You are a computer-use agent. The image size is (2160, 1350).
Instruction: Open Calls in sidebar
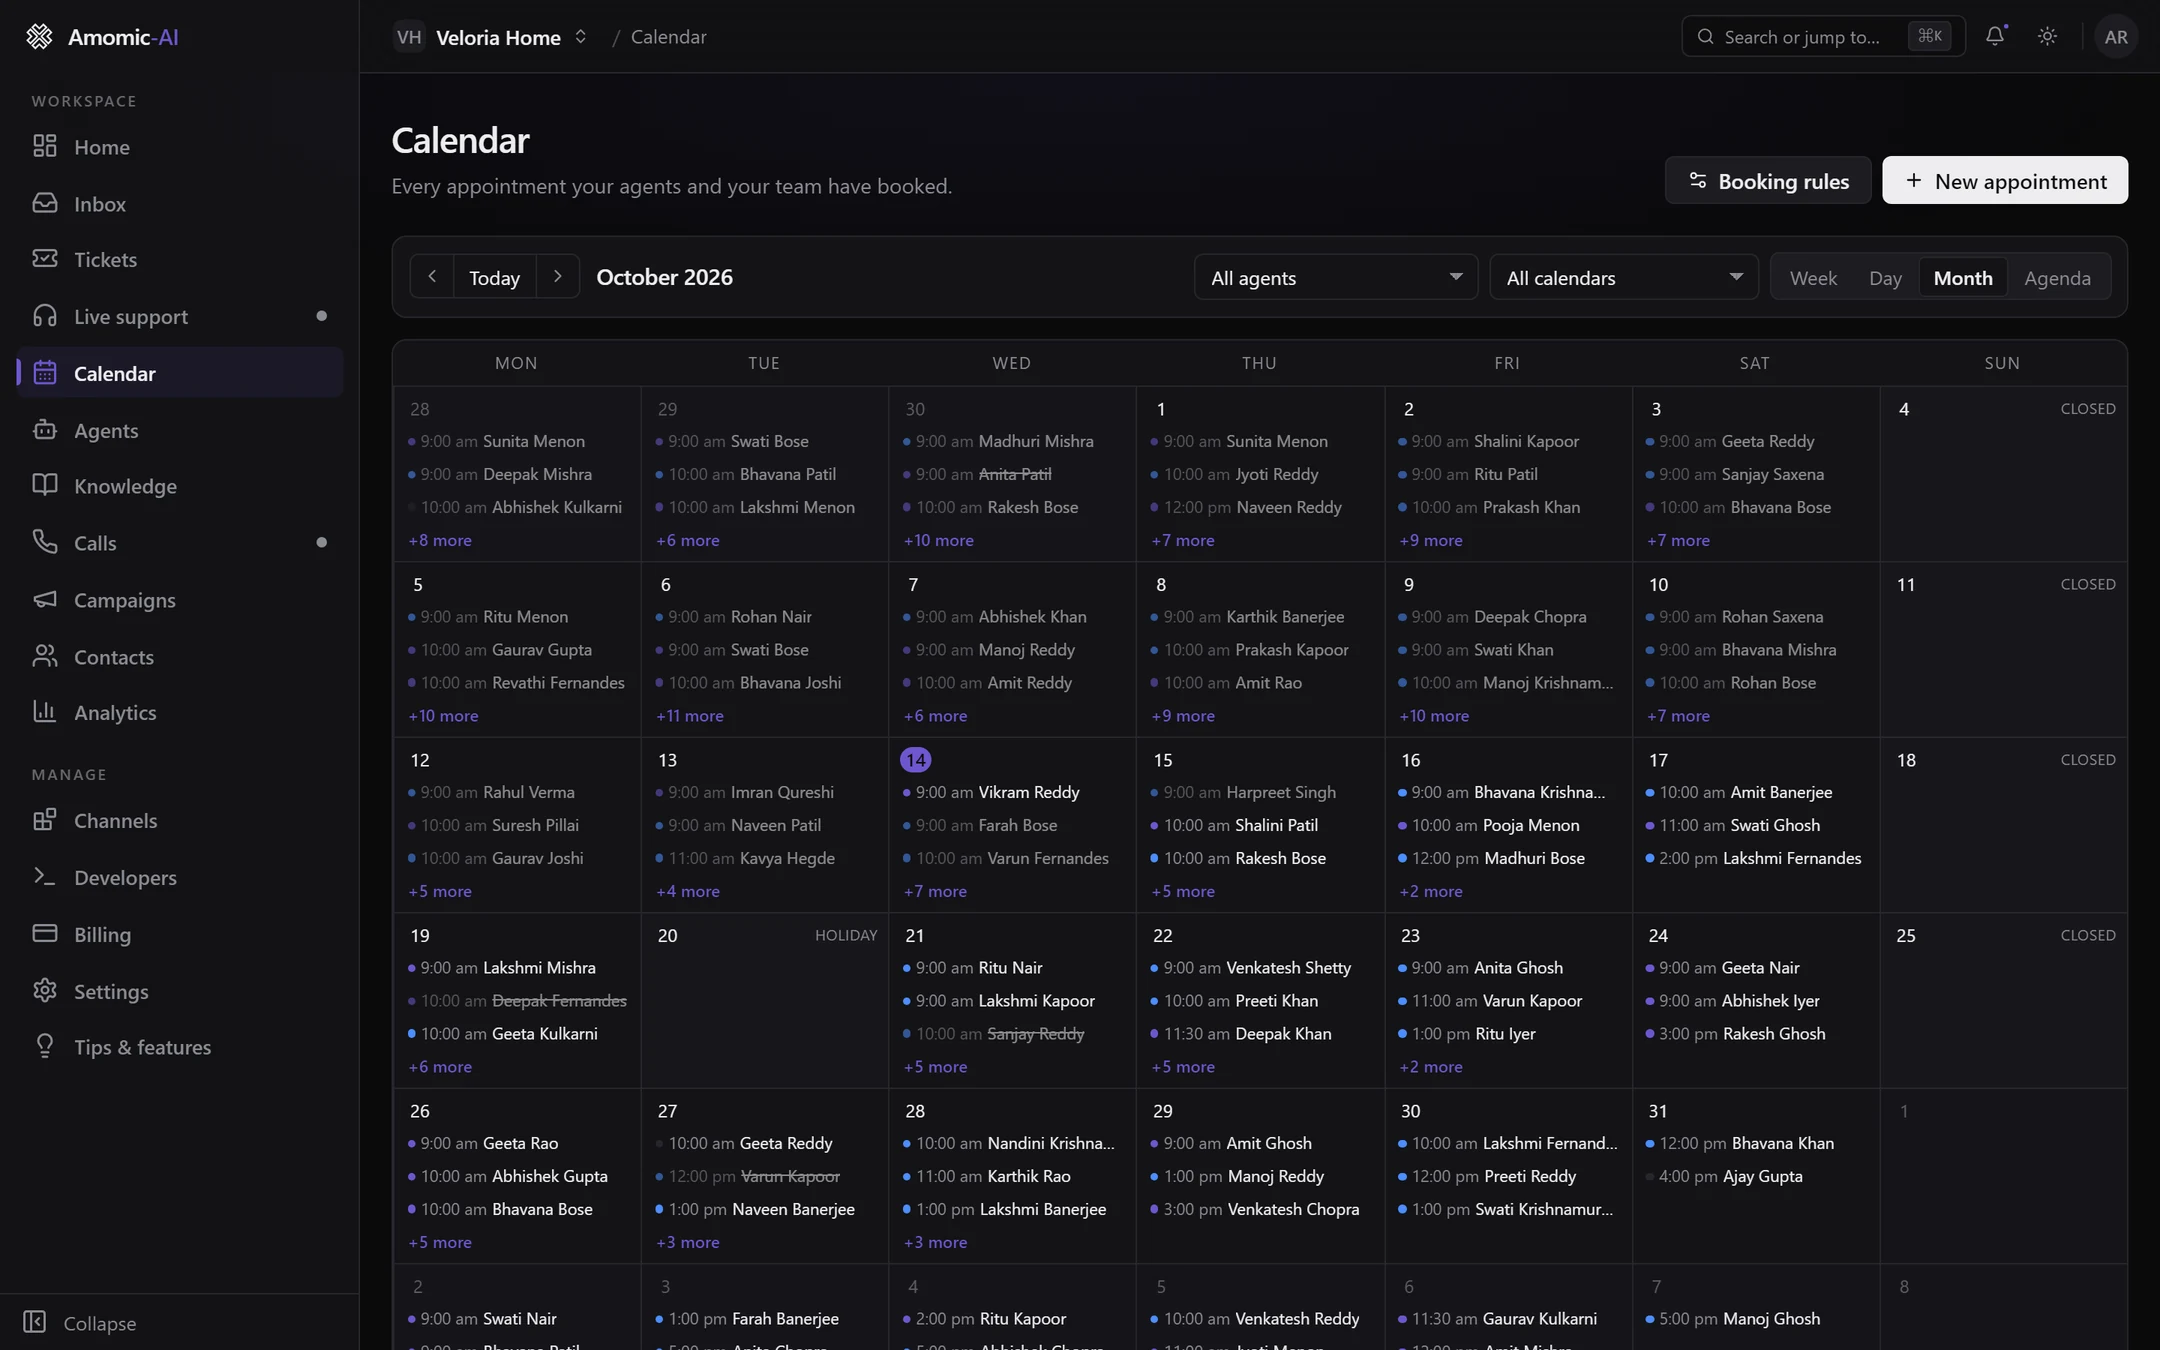point(180,543)
